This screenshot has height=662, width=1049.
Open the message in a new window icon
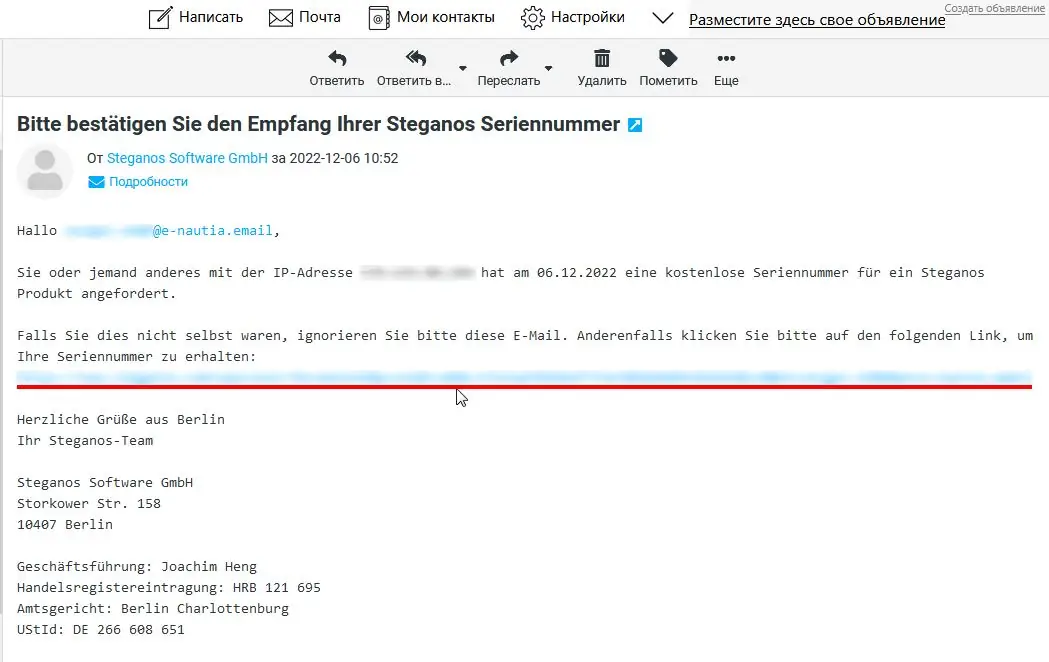635,125
